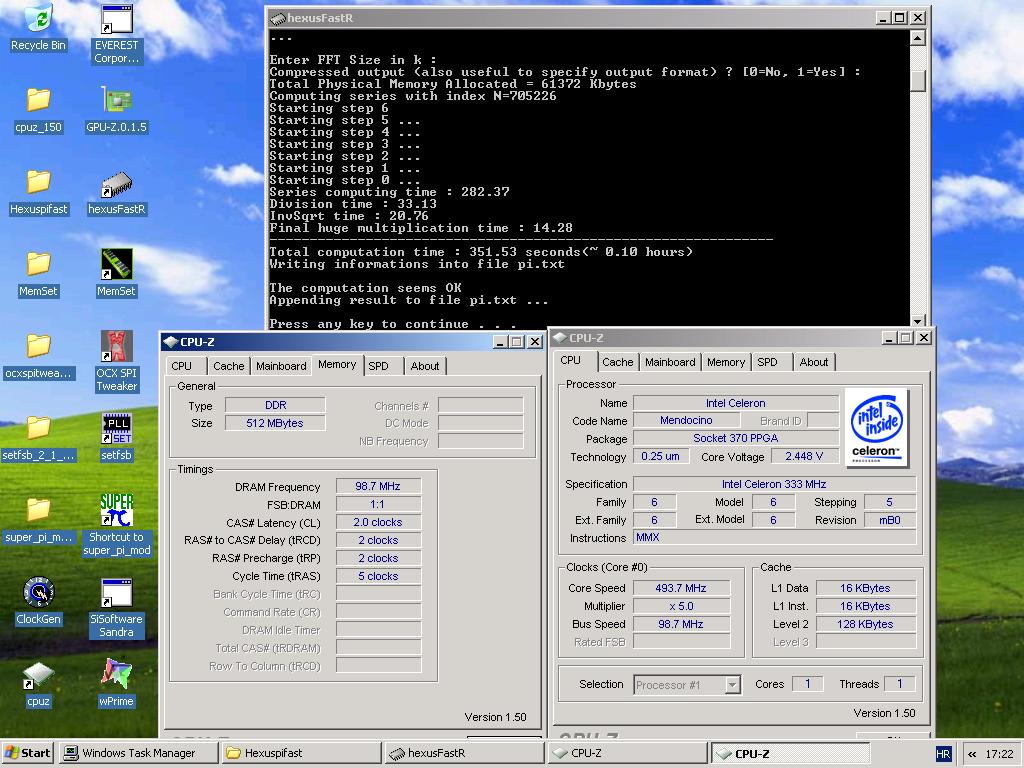Open Mainboard tab in Memory CPU-Z window
Image resolution: width=1024 pixels, height=768 pixels.
(281, 366)
